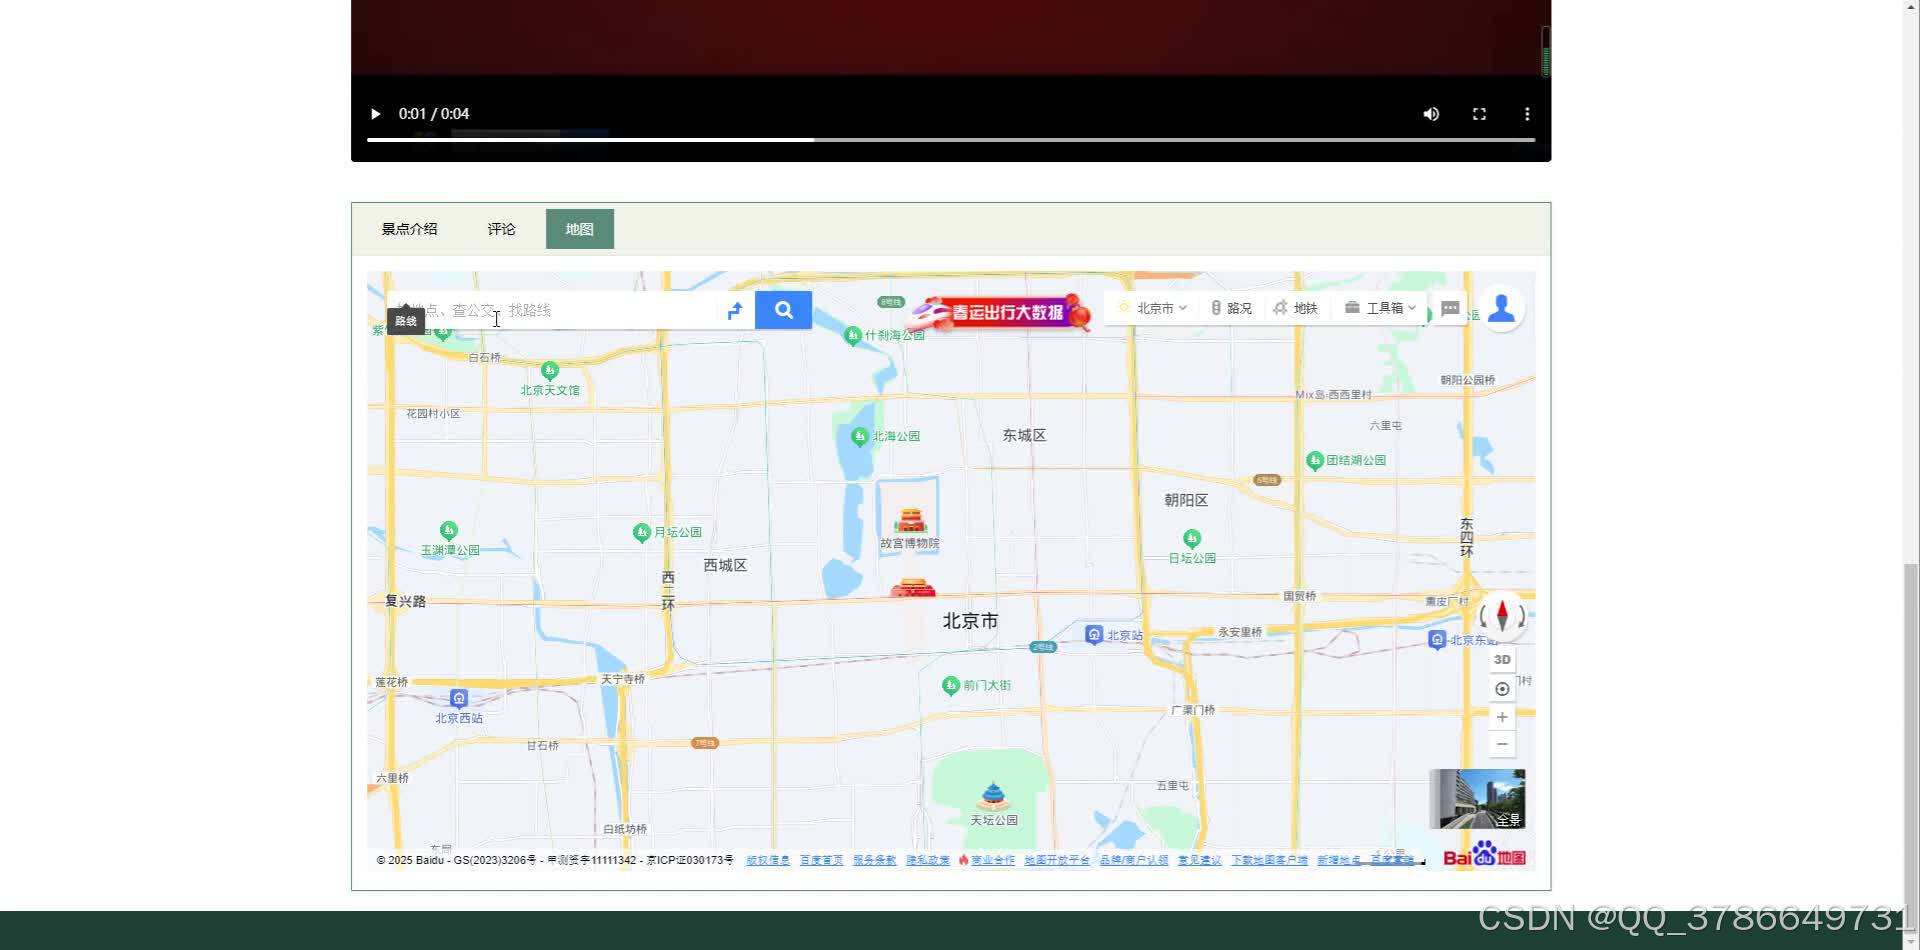Toggle 3D map view

(x=1502, y=660)
